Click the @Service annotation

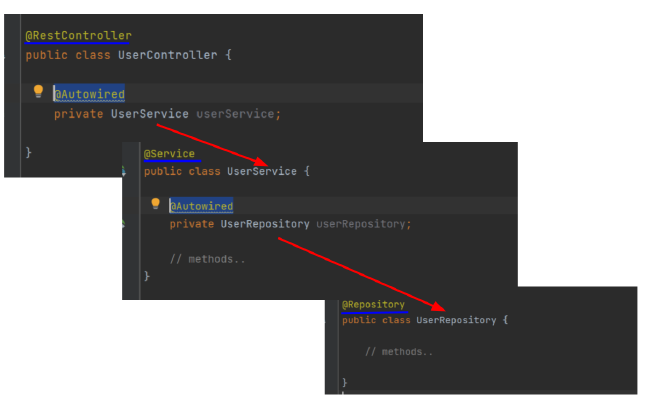pos(169,154)
